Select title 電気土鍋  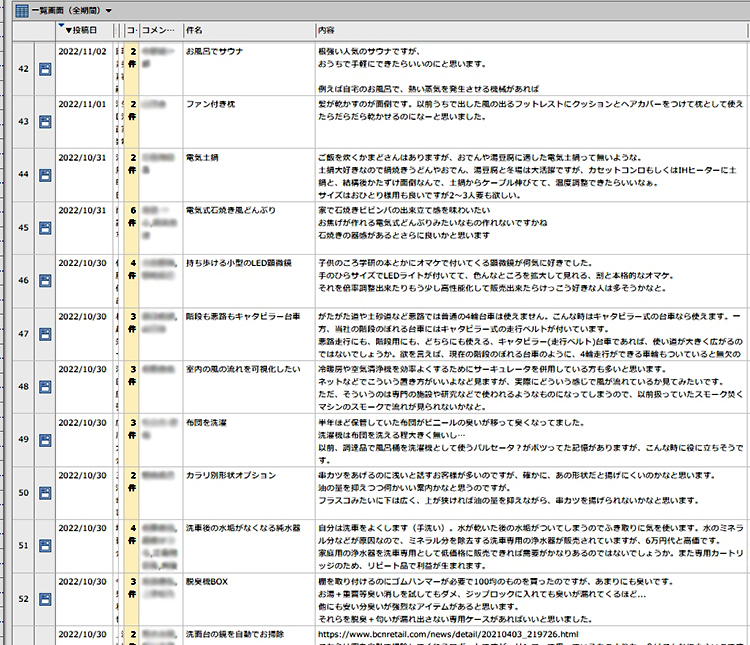(202, 158)
